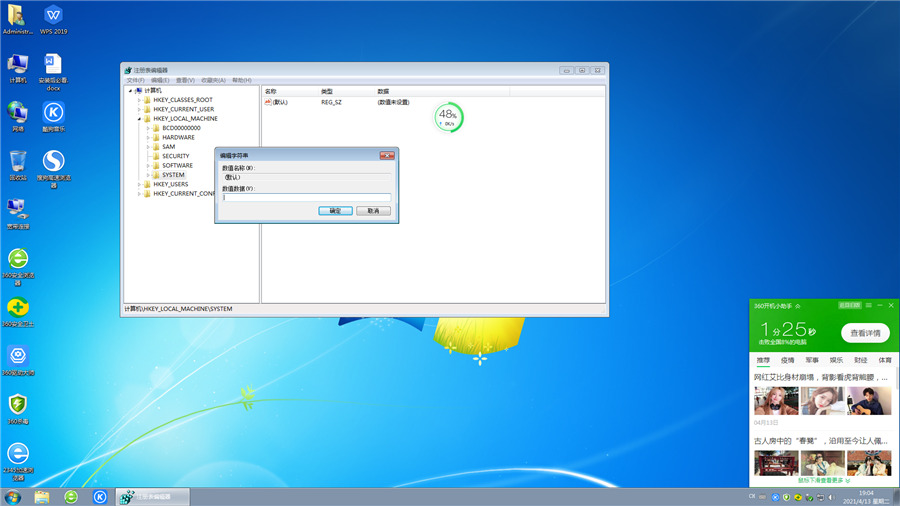Click the volume speaker tray icon
The image size is (900, 506).
click(831, 497)
